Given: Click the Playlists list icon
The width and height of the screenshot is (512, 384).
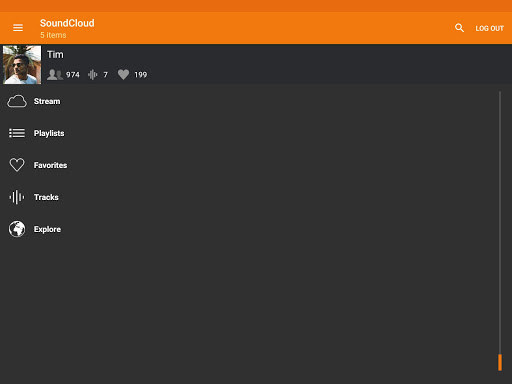Looking at the screenshot, I should (x=17, y=133).
